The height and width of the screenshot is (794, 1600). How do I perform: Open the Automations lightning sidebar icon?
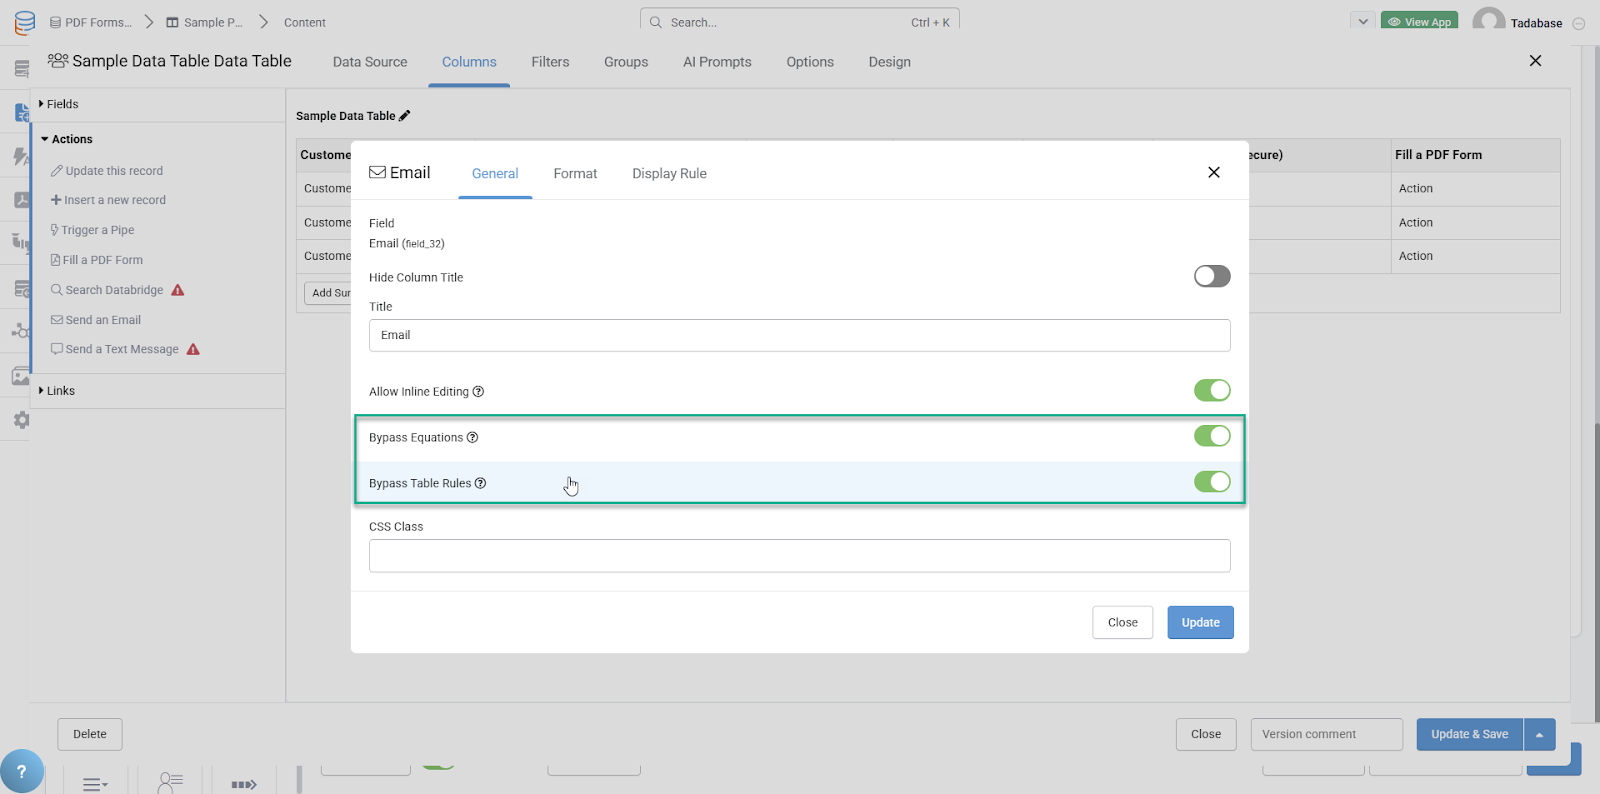[21, 156]
